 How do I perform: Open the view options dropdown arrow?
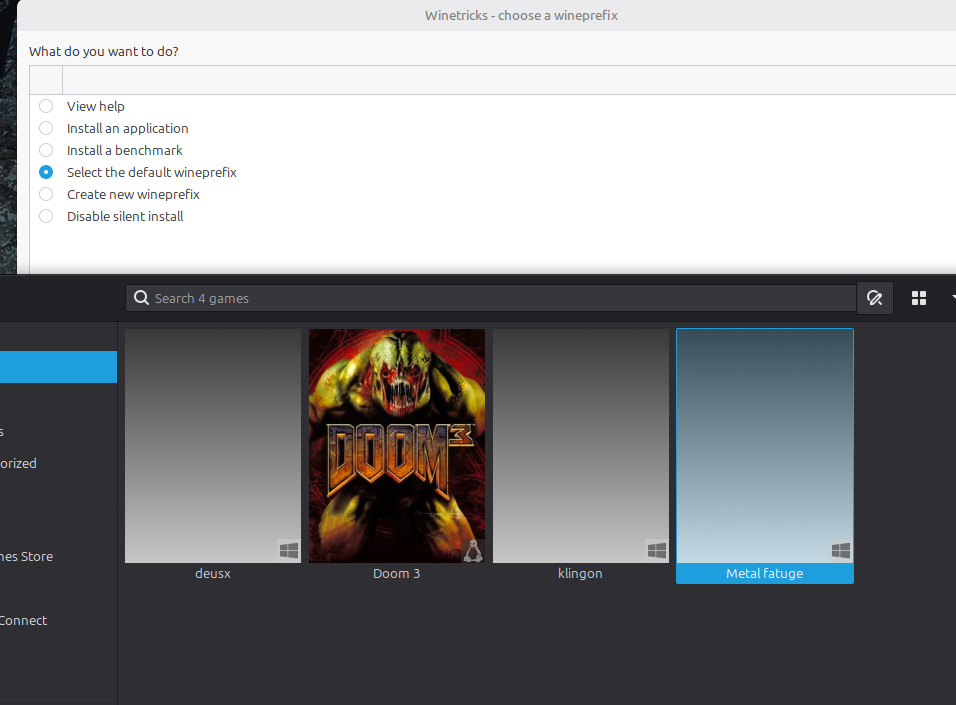click(950, 298)
